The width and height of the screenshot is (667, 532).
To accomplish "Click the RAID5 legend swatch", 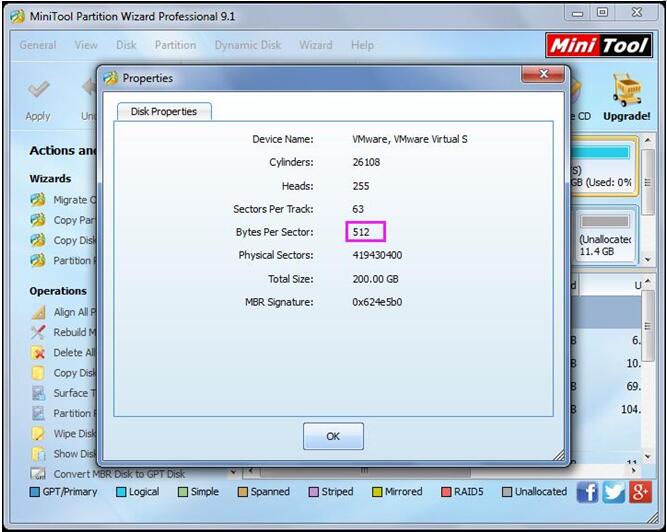I will coord(446,492).
